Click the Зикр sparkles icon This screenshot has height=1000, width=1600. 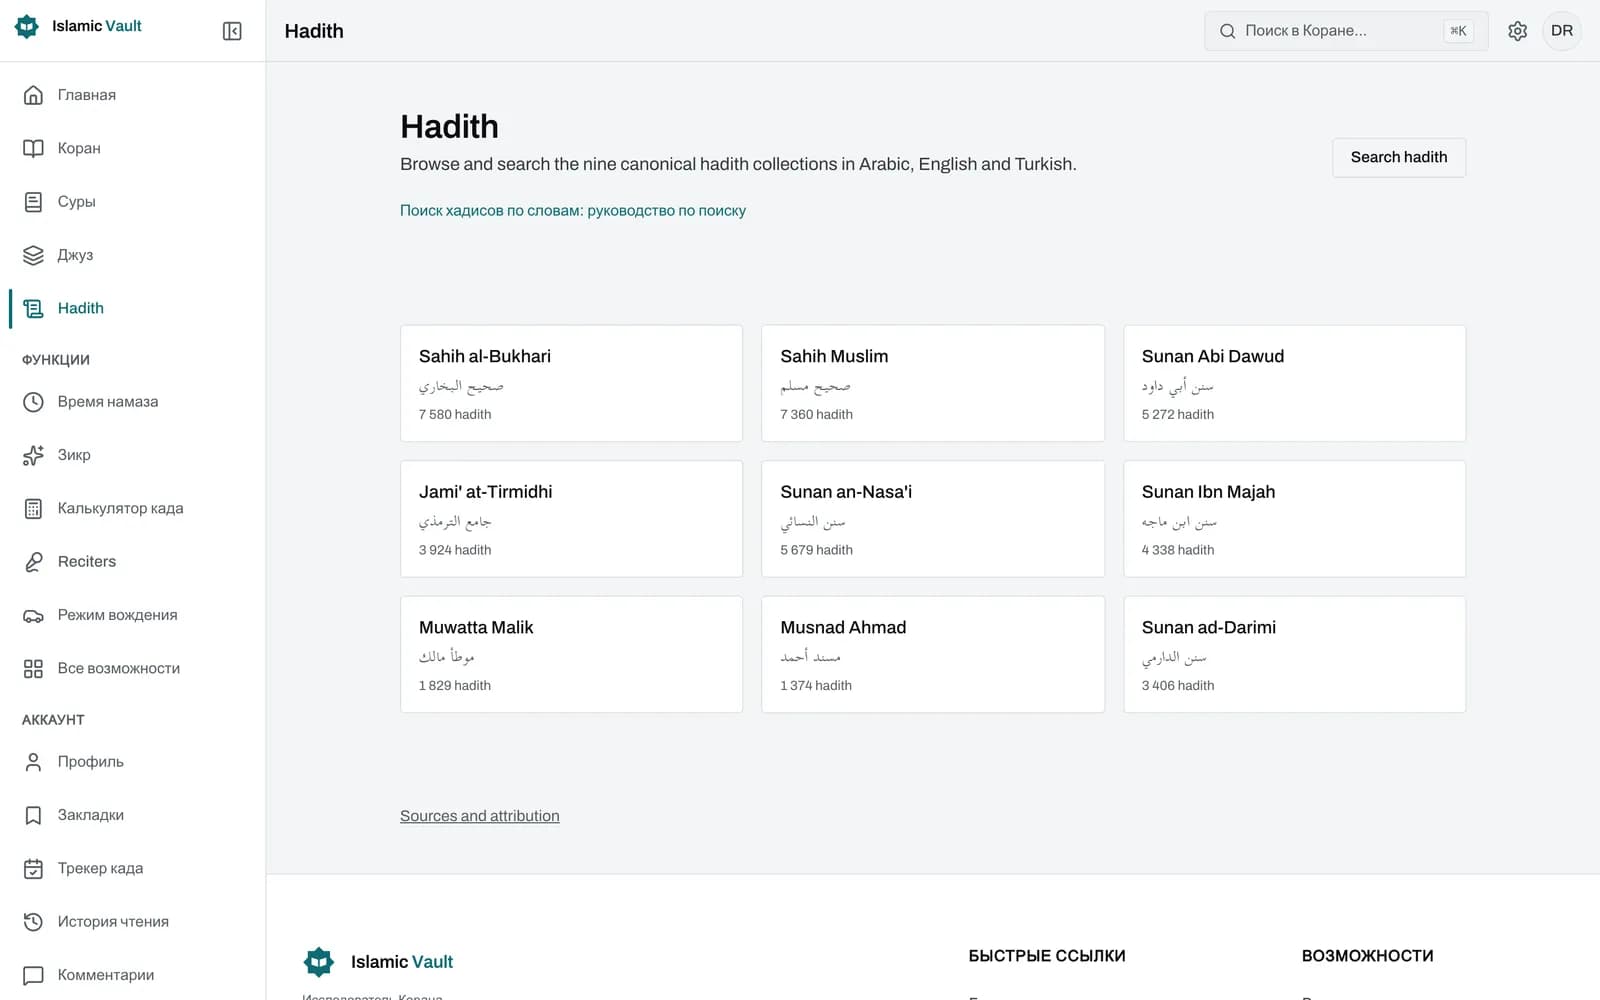pos(33,455)
